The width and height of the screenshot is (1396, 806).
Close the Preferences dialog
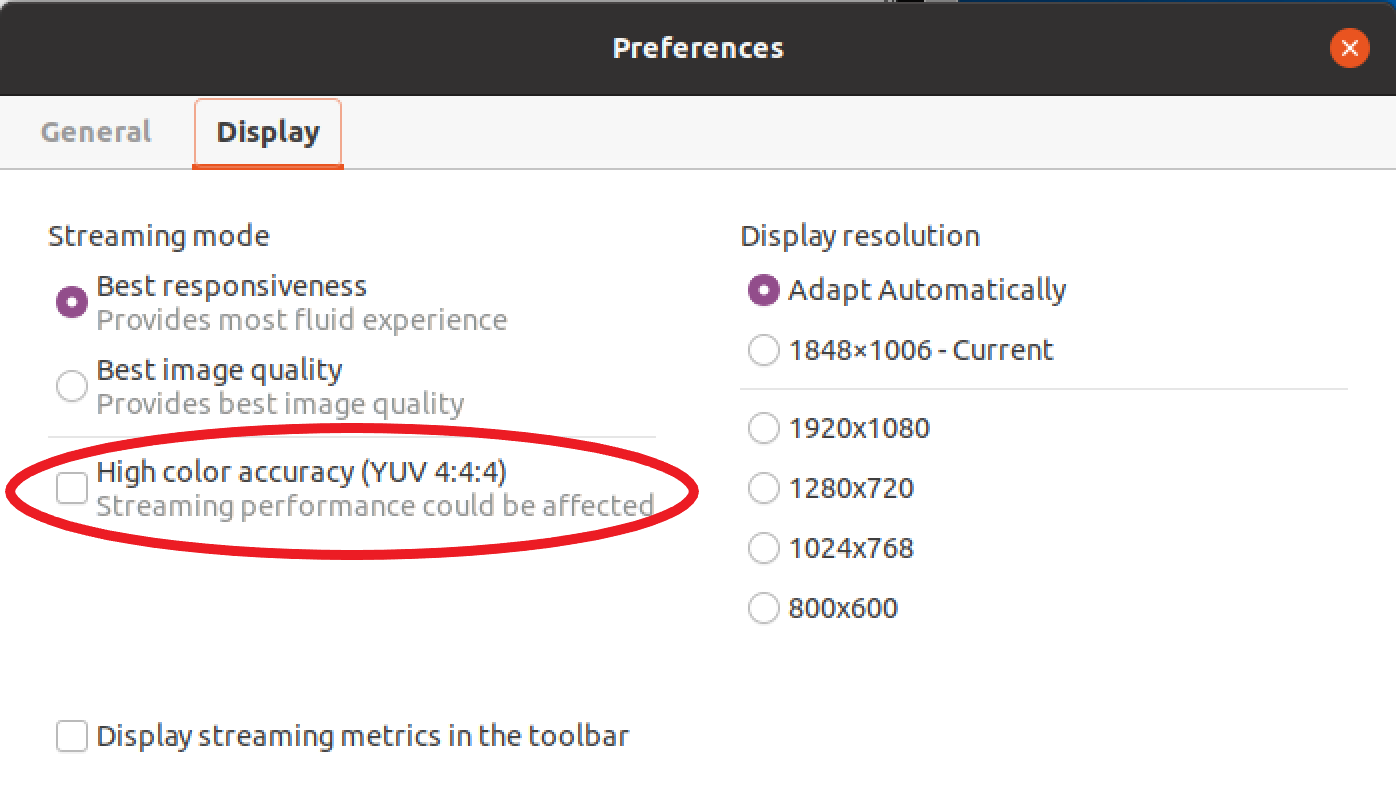click(x=1349, y=47)
